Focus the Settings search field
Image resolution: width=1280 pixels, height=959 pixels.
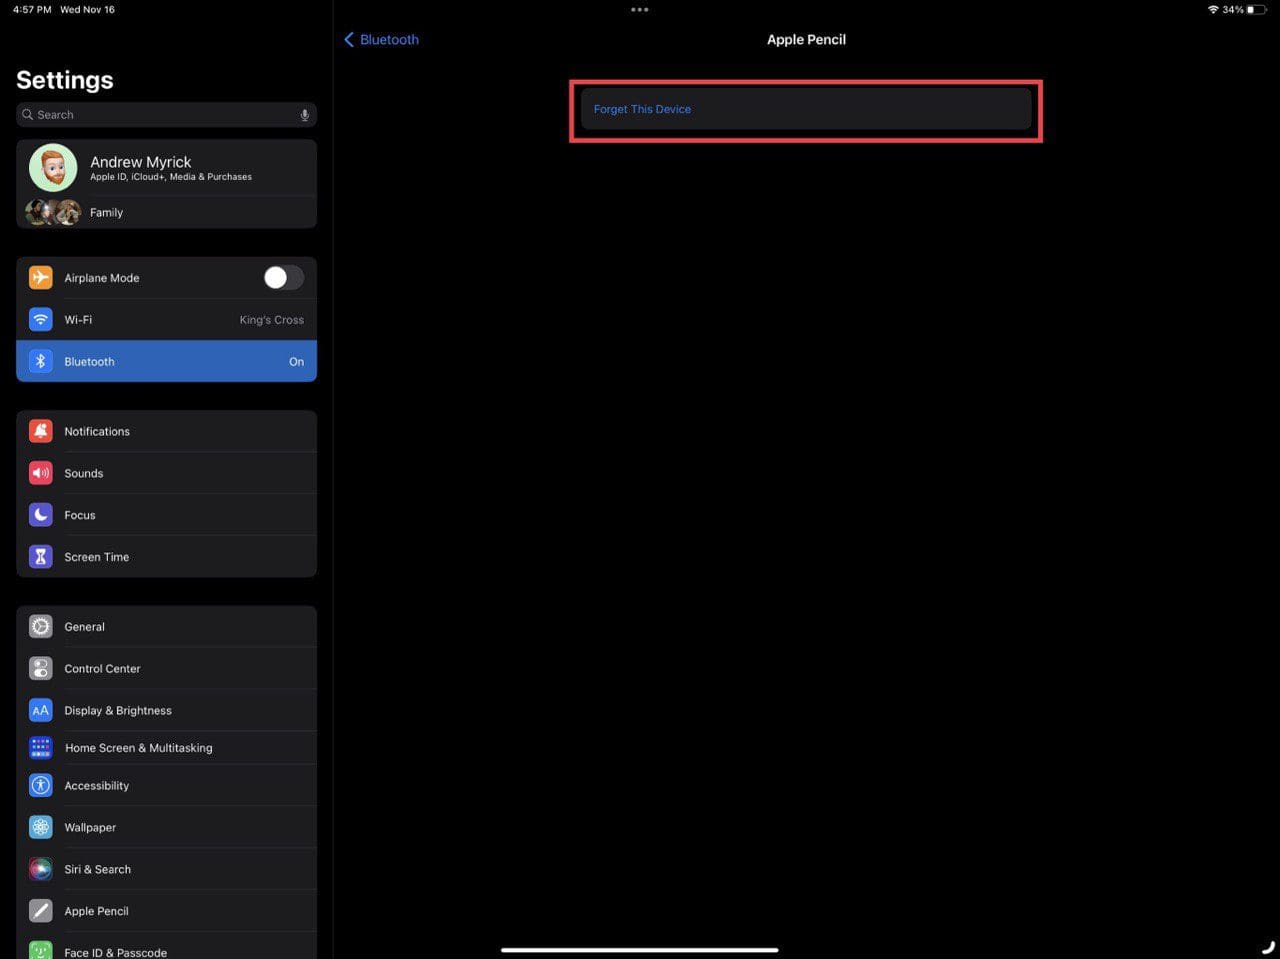pos(166,115)
